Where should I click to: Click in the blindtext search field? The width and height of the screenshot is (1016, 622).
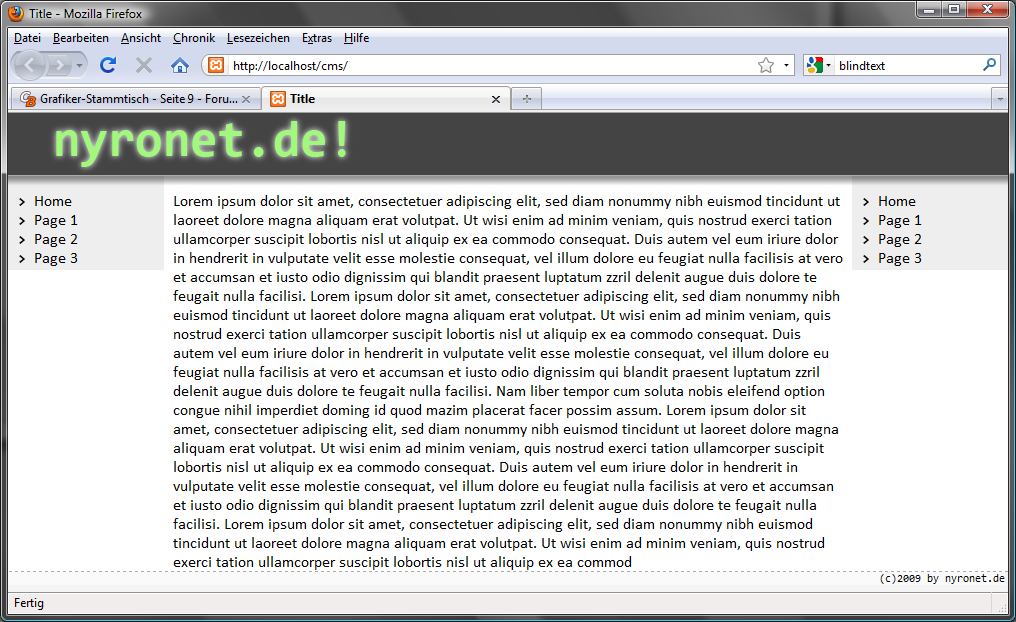[x=907, y=65]
